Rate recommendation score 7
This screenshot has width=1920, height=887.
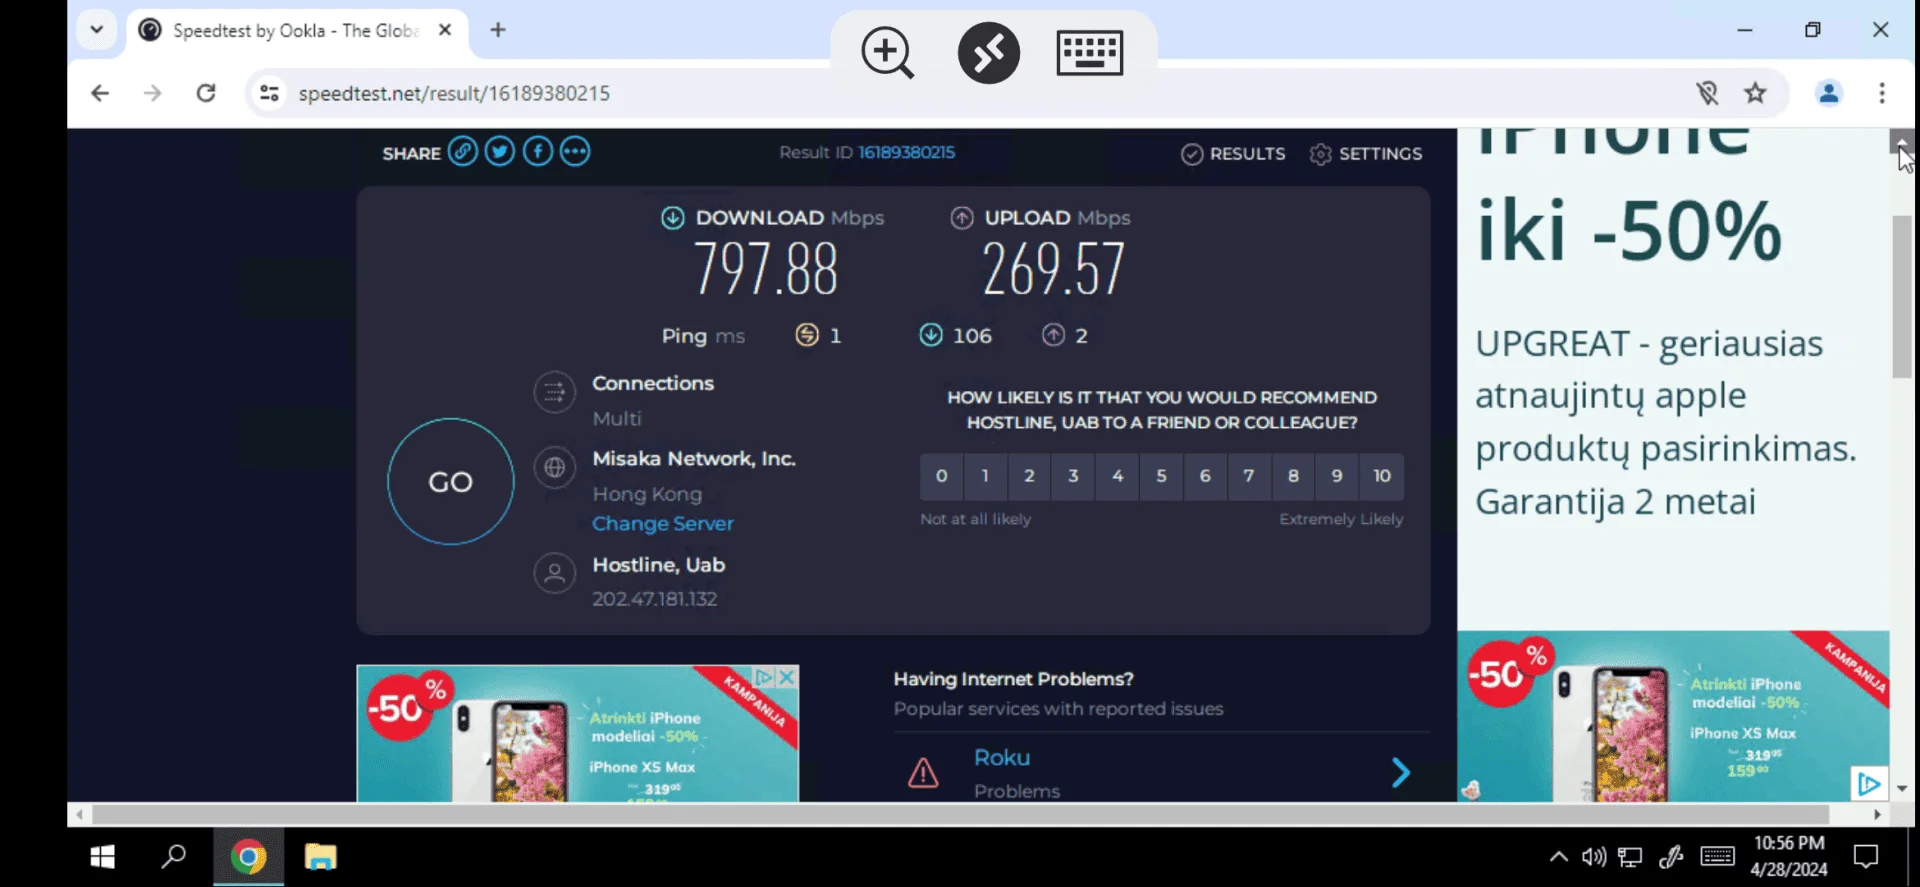tap(1249, 476)
